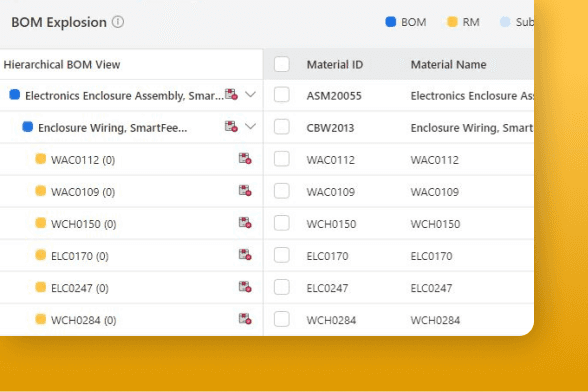Image resolution: width=588 pixels, height=392 pixels.
Task: Collapse the Electronics Enclosure Assembly node
Action: tap(250, 95)
